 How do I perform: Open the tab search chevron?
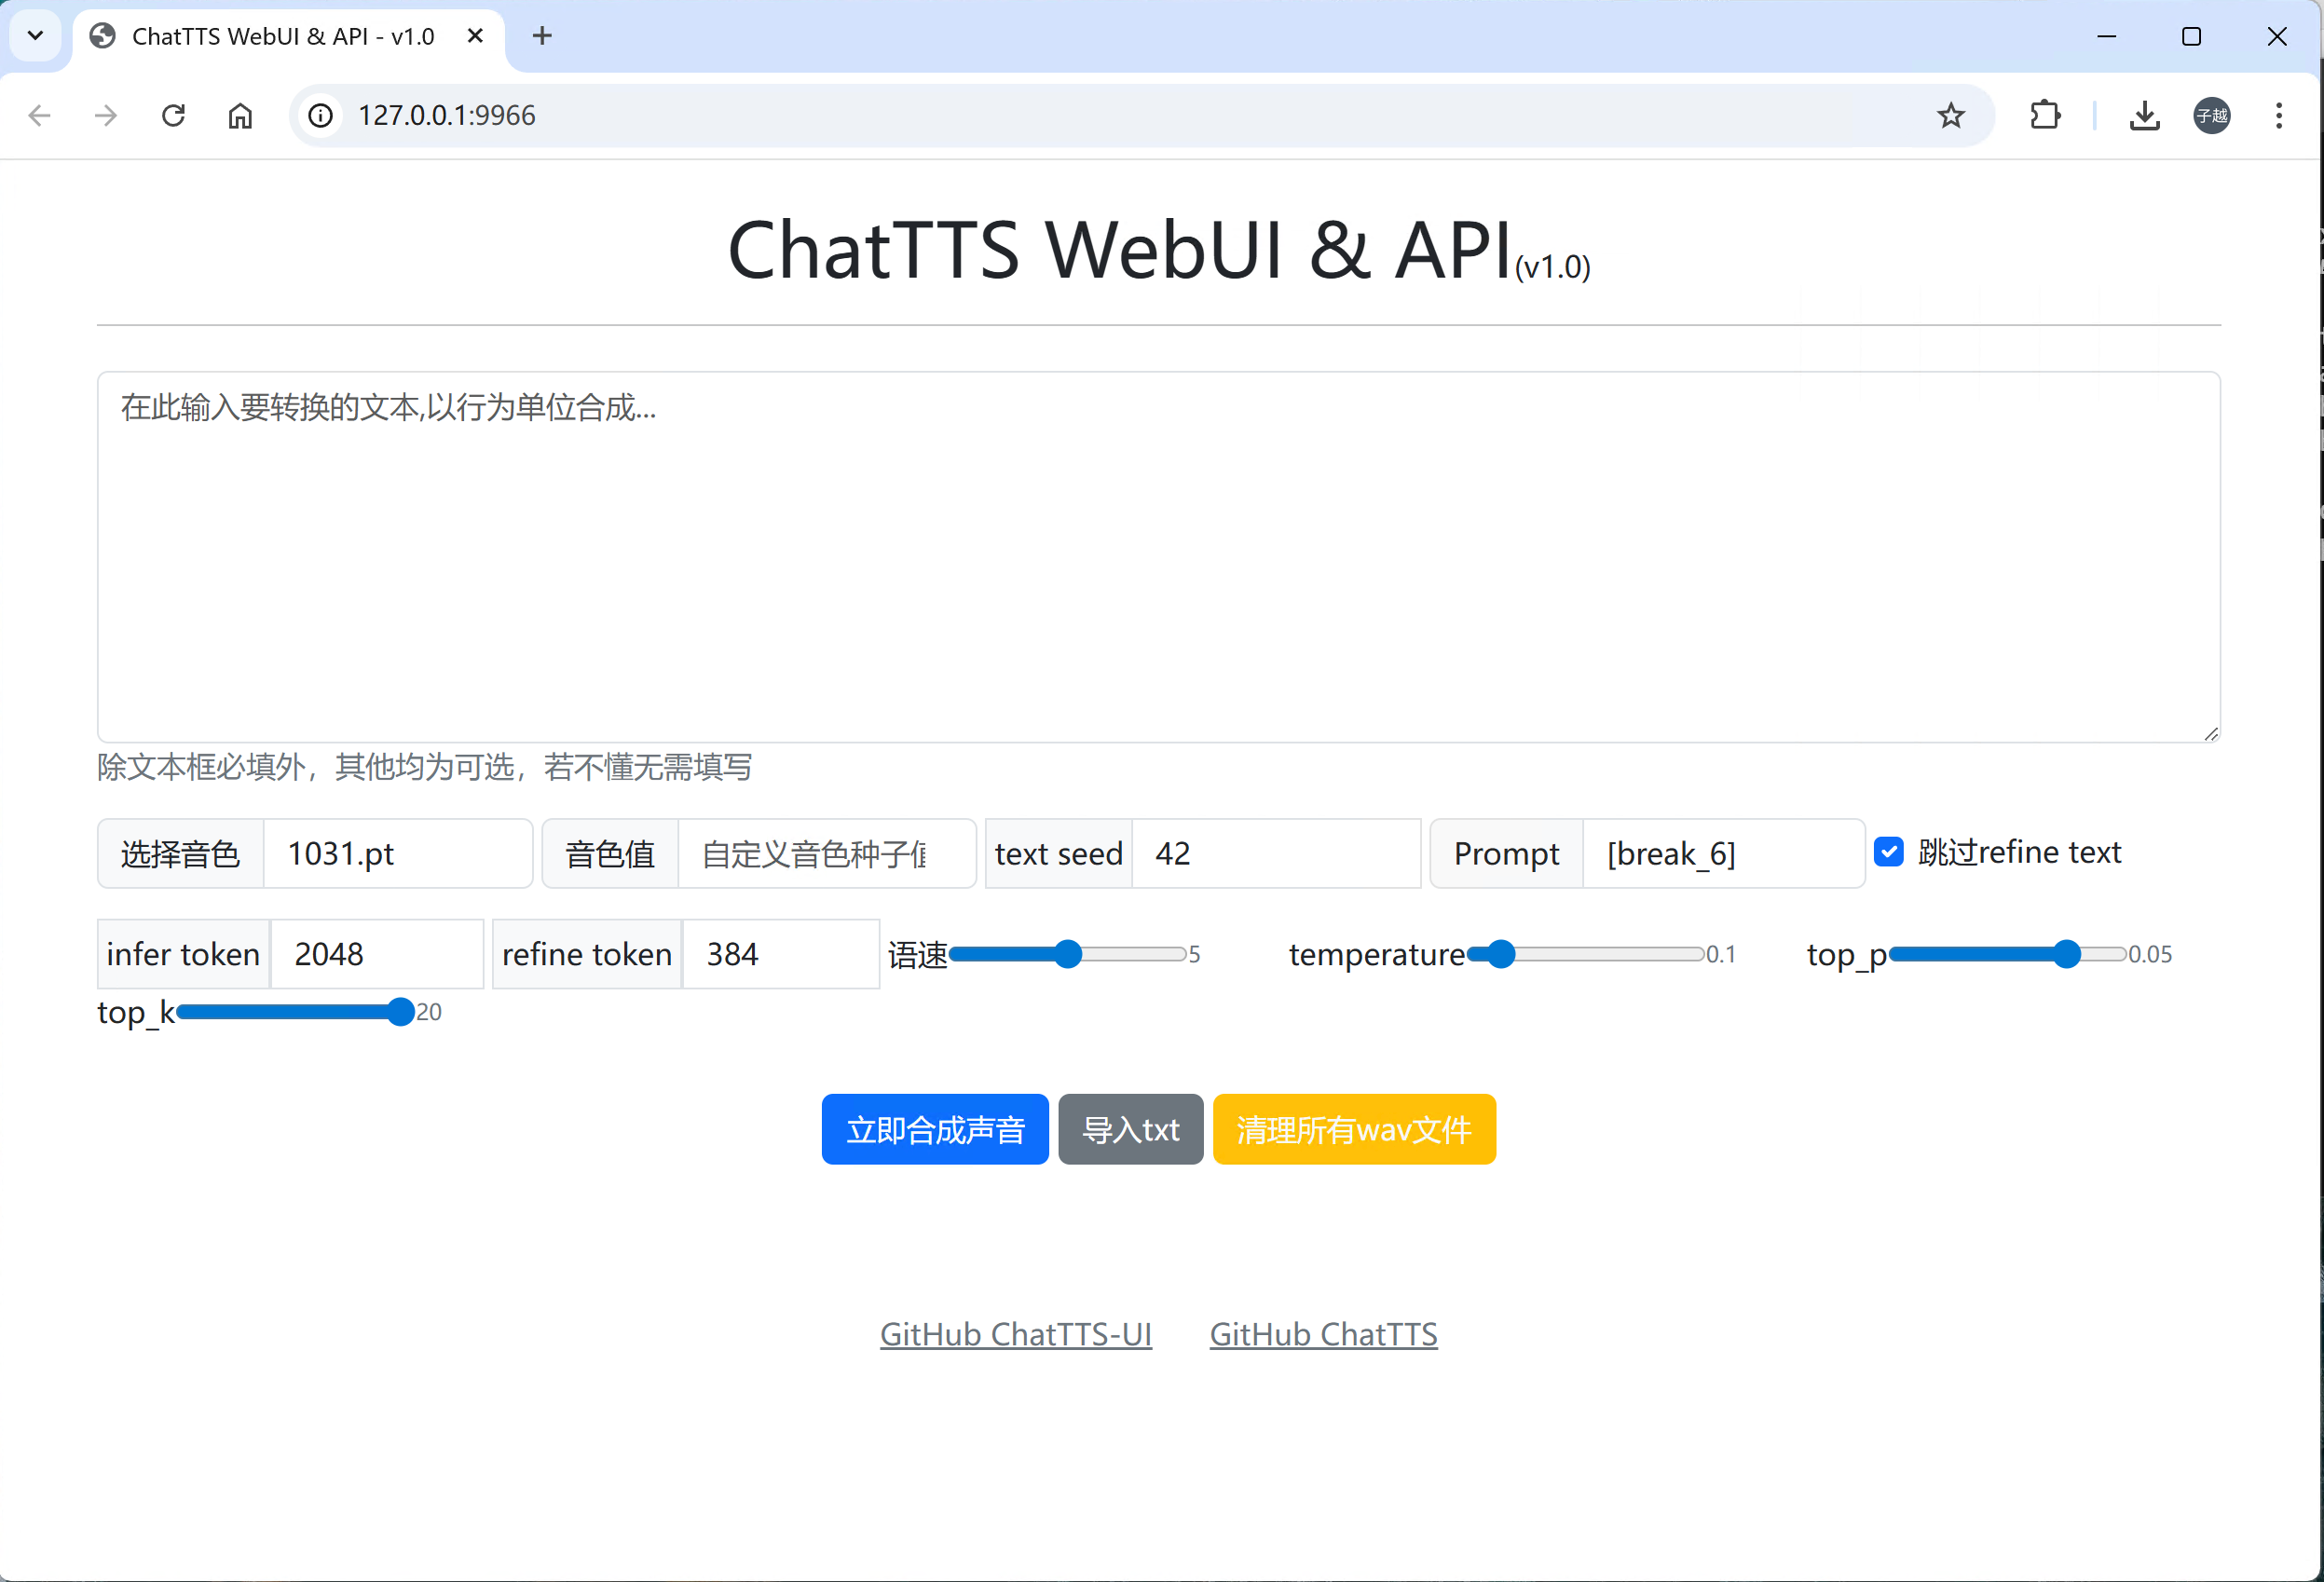[35, 36]
